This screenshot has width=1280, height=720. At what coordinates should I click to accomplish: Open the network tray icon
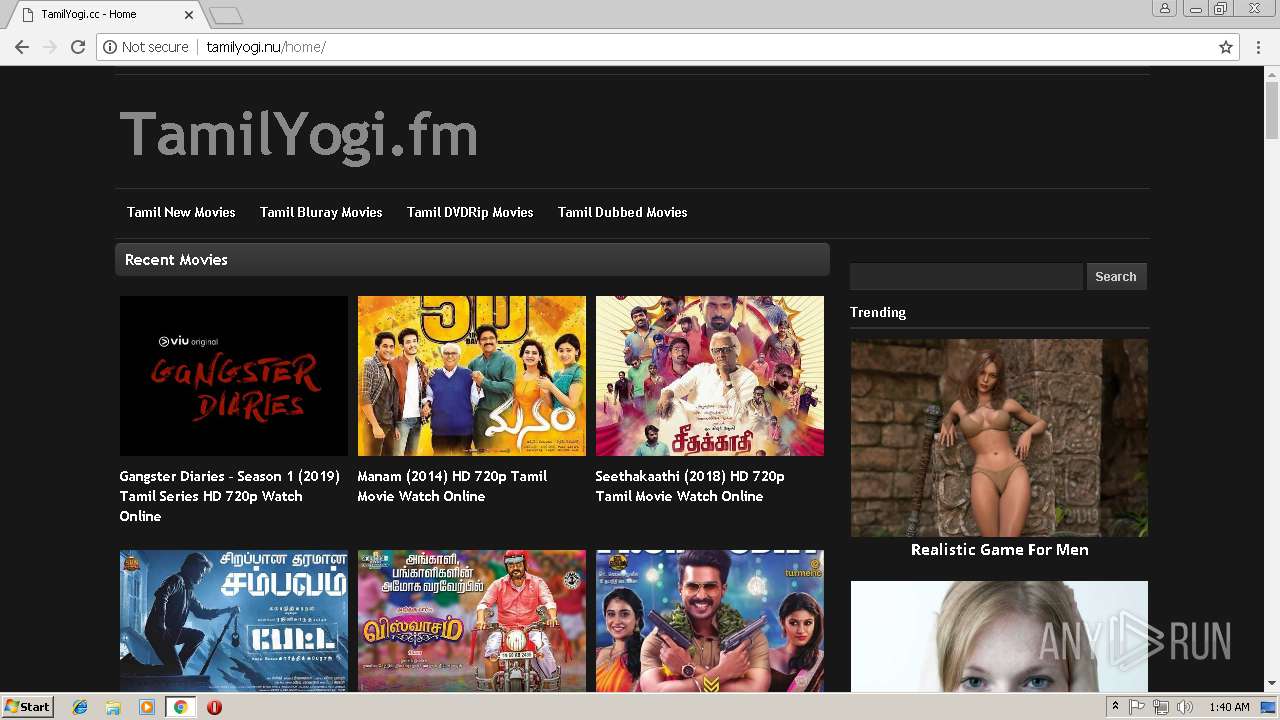pos(1161,707)
